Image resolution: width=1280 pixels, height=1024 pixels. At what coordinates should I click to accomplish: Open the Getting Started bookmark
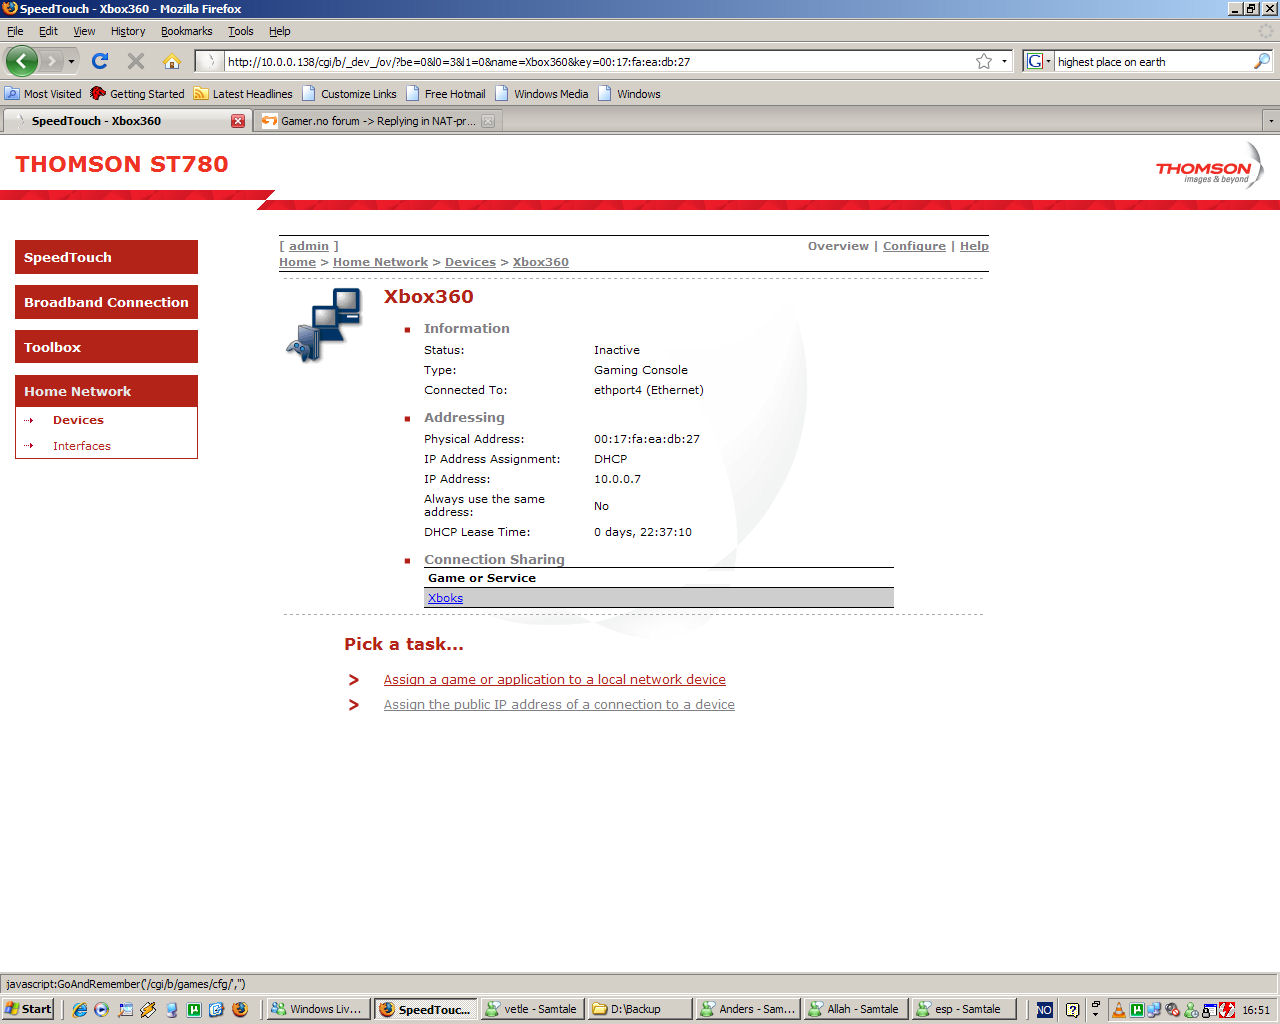tap(138, 93)
